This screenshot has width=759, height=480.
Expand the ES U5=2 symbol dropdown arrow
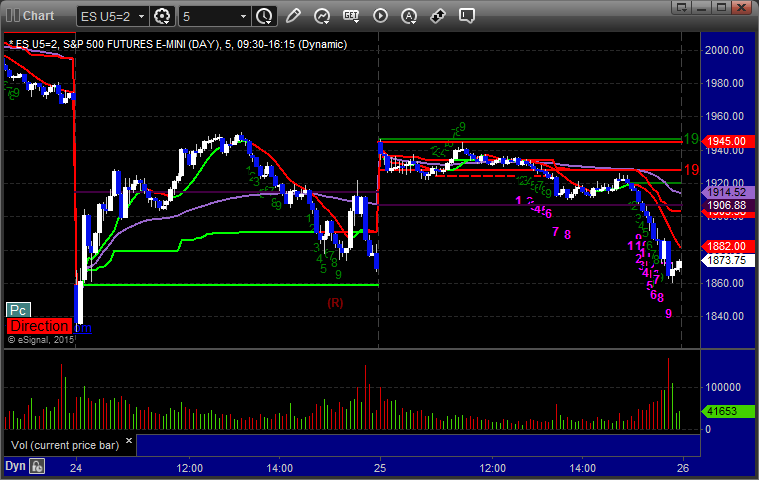141,16
